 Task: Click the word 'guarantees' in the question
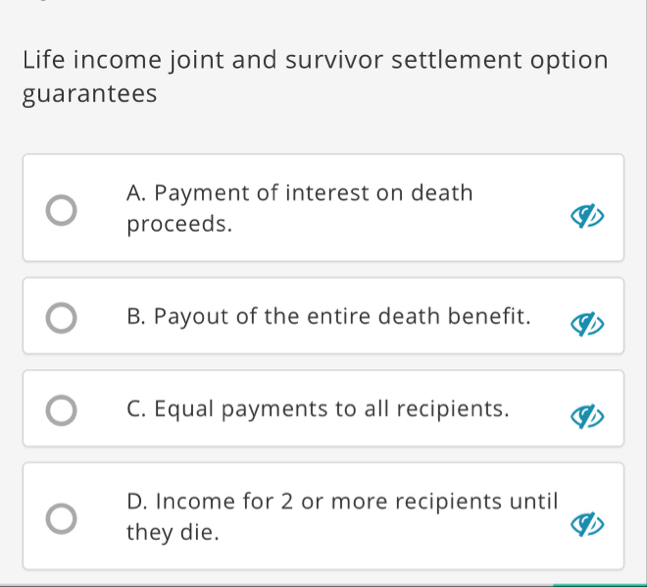click(x=90, y=94)
